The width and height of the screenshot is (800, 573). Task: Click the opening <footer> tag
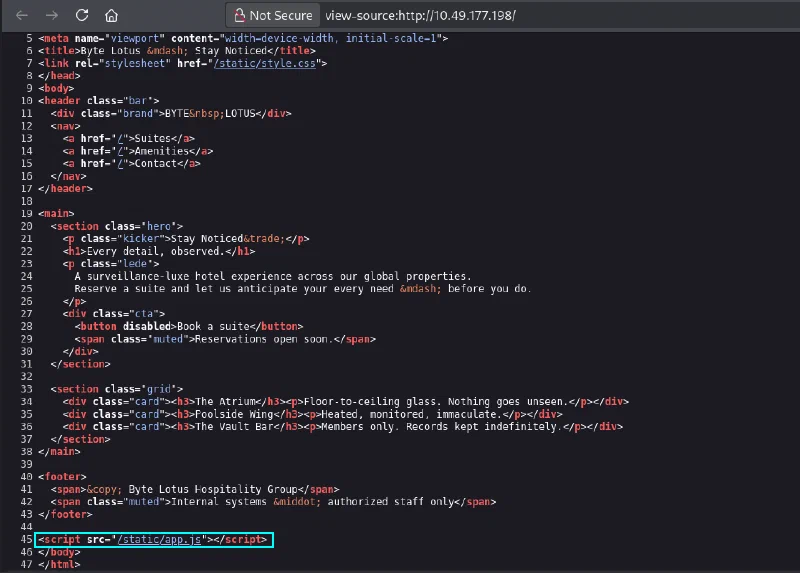[62, 477]
